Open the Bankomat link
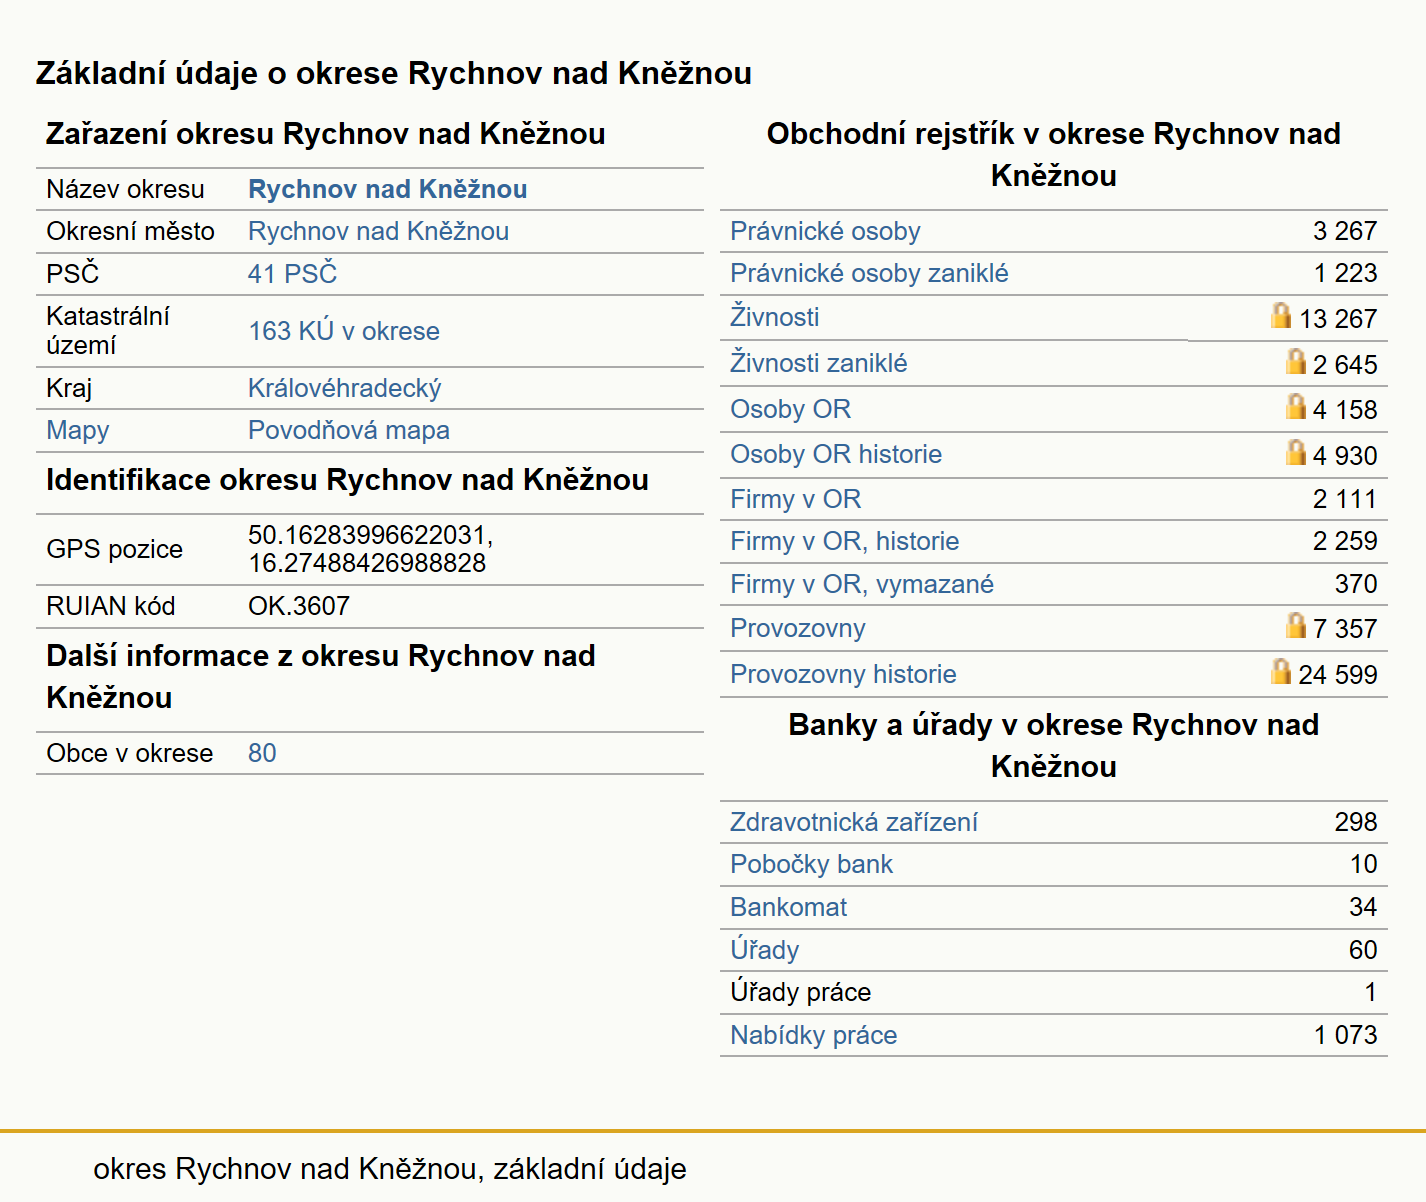The height and width of the screenshot is (1202, 1426). click(x=789, y=907)
